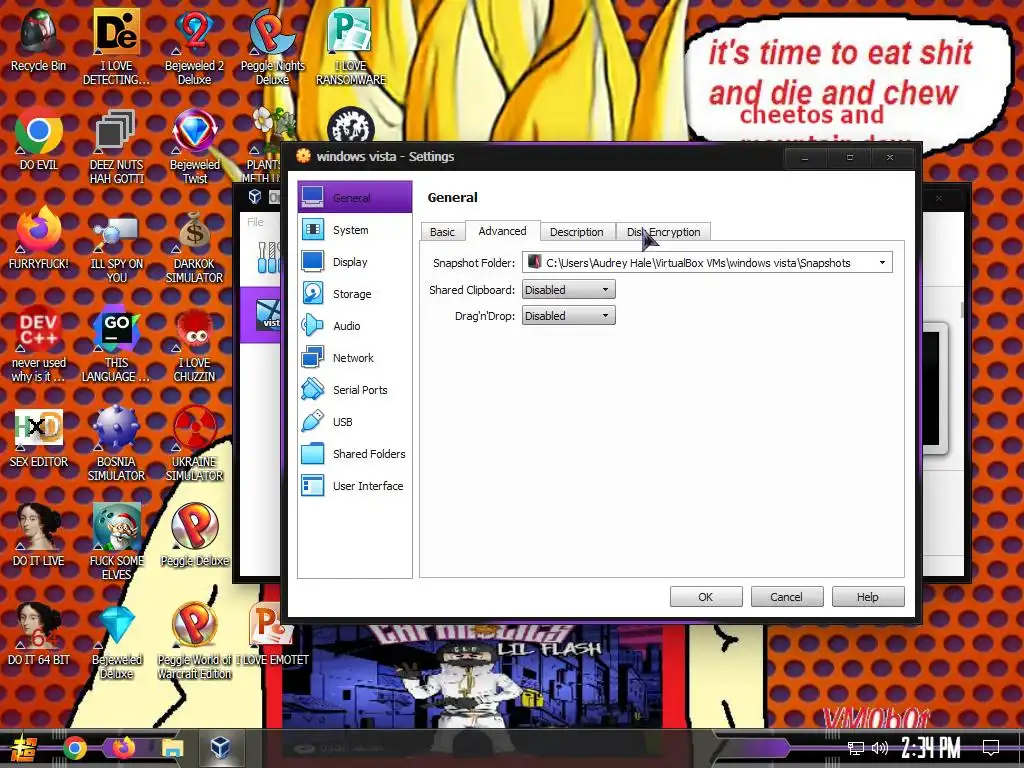1024x768 pixels.
Task: Click the VirtualBox taskbar button
Action: (x=220, y=748)
